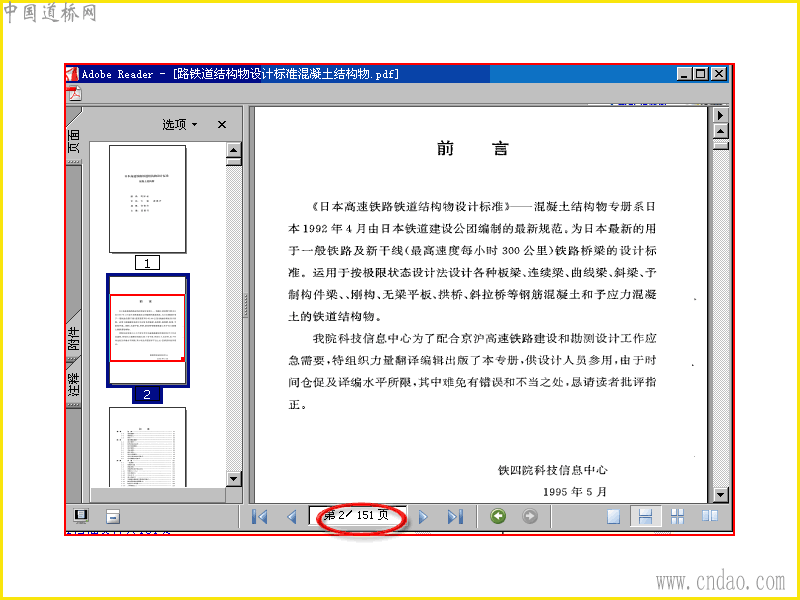This screenshot has height=600, width=800.
Task: Select continuous facing layout icon
Action: tap(677, 516)
